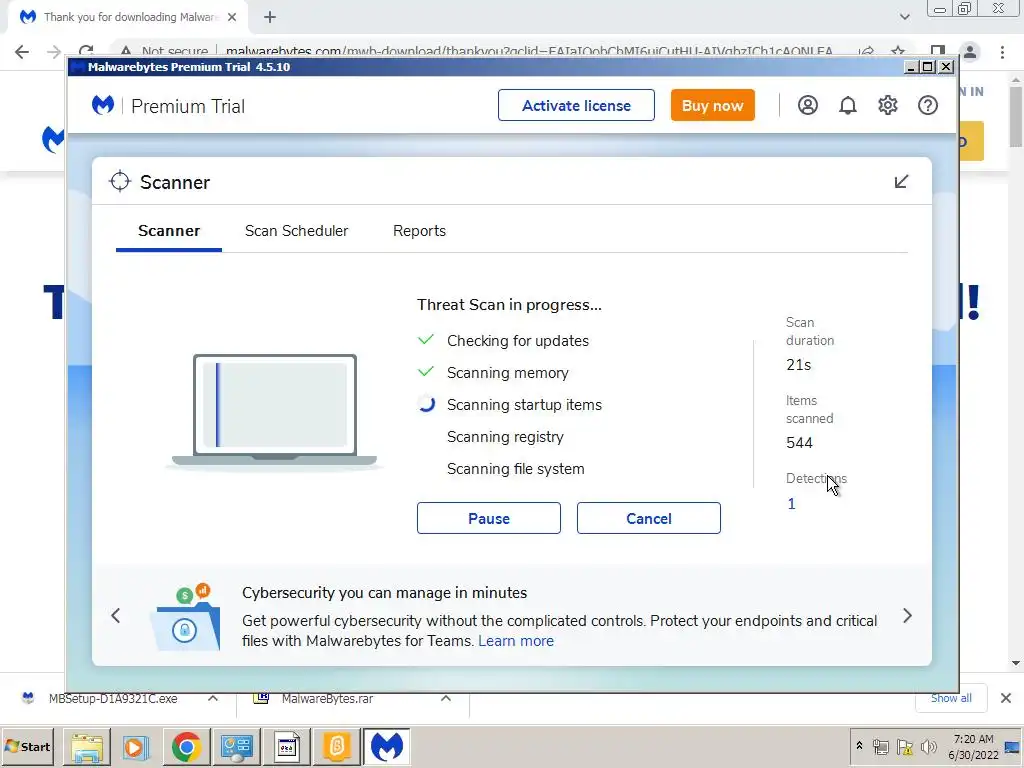The width and height of the screenshot is (1024, 768).
Task: Click the Scanner crosshair icon
Action: click(x=120, y=182)
